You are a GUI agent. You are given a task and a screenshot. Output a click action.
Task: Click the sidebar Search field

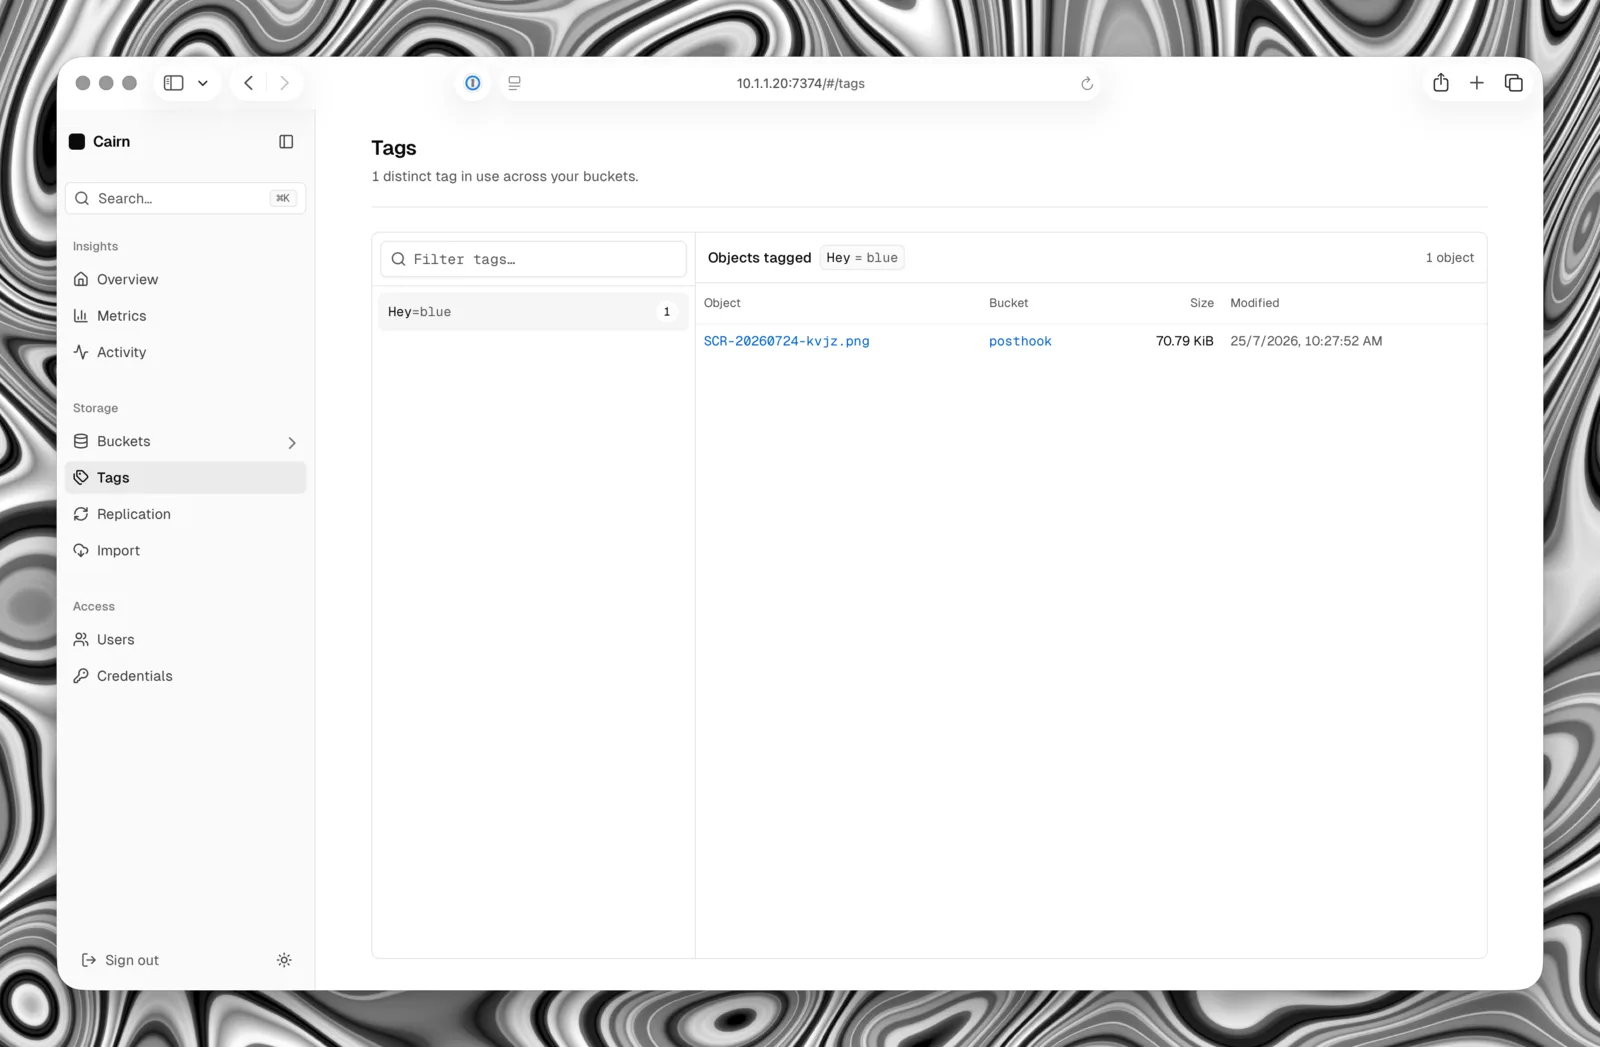pyautogui.click(x=186, y=198)
